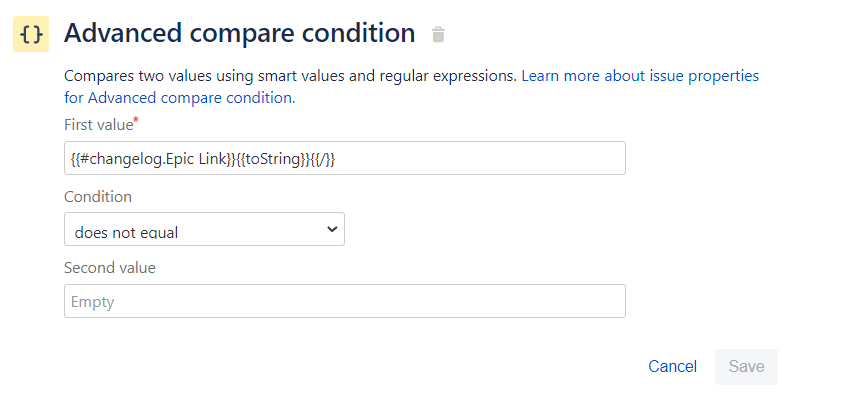Place cursor at the {{toString}} smart value text
The image size is (852, 397).
(272, 159)
